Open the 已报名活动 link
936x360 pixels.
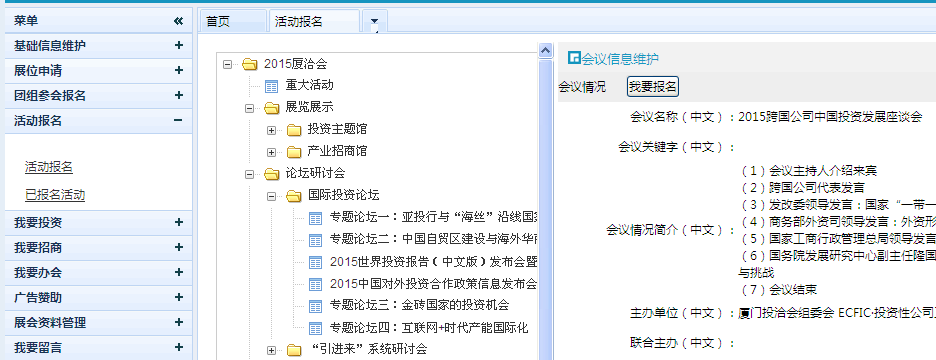55,195
